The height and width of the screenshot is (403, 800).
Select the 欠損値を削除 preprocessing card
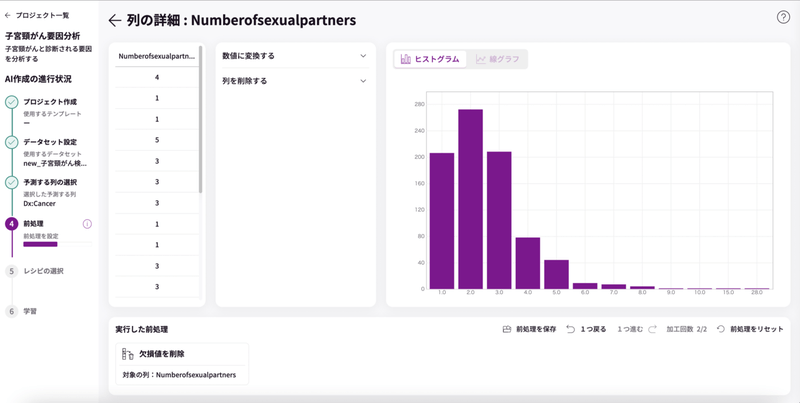coord(182,364)
